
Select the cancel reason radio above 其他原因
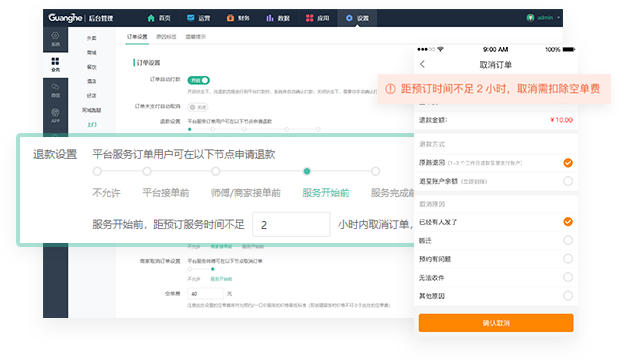tap(568, 277)
